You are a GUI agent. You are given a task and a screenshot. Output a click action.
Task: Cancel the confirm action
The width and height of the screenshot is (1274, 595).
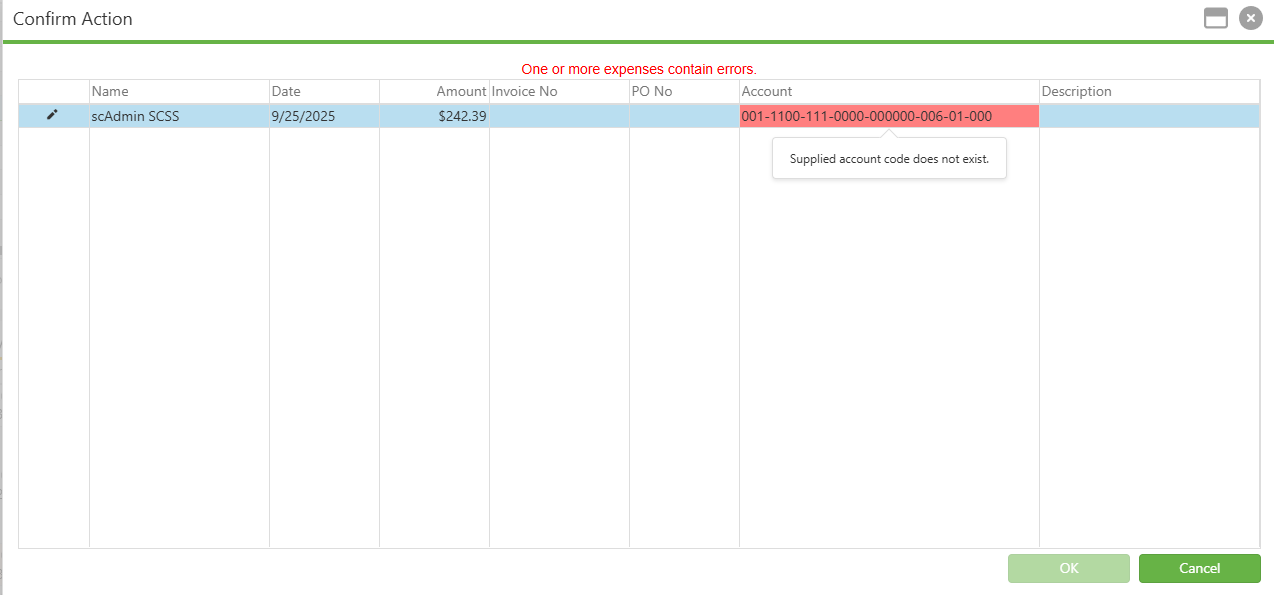click(1199, 568)
